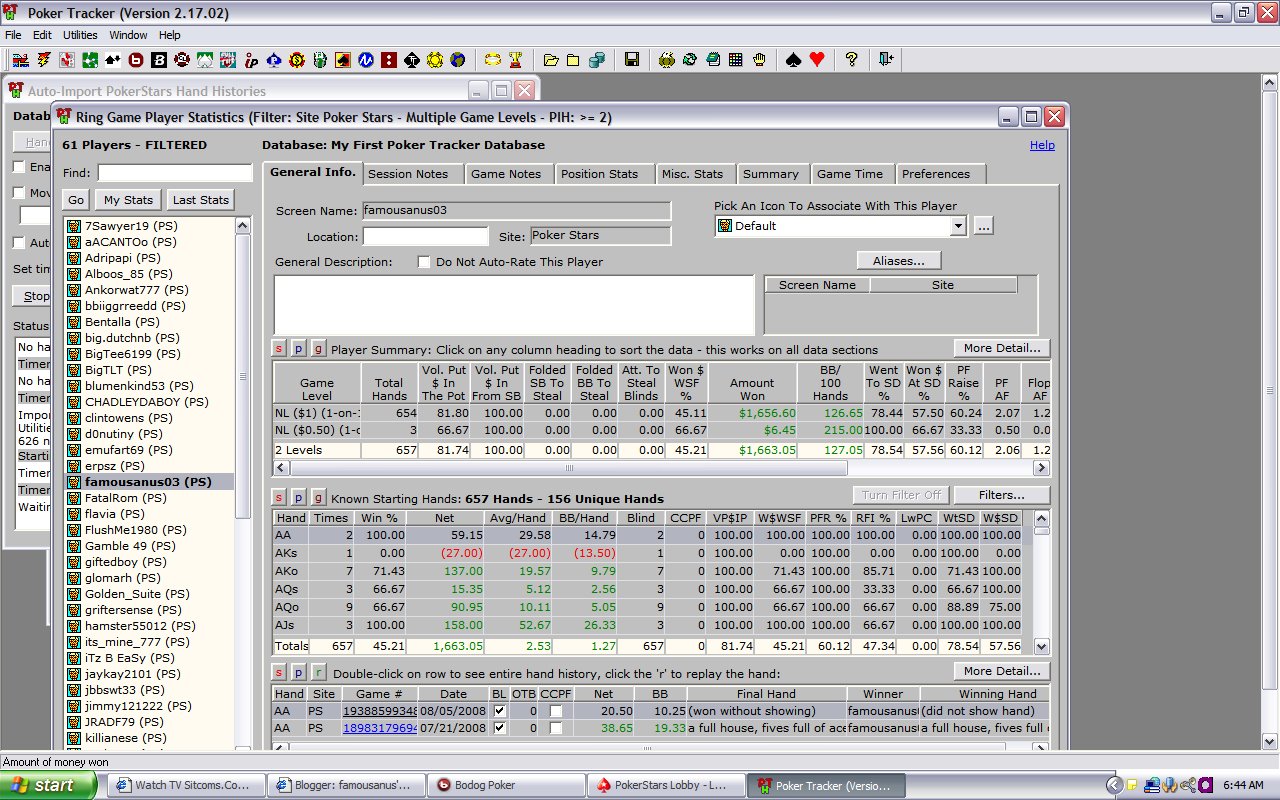
Task: Click the Filters... button
Action: tap(1002, 495)
